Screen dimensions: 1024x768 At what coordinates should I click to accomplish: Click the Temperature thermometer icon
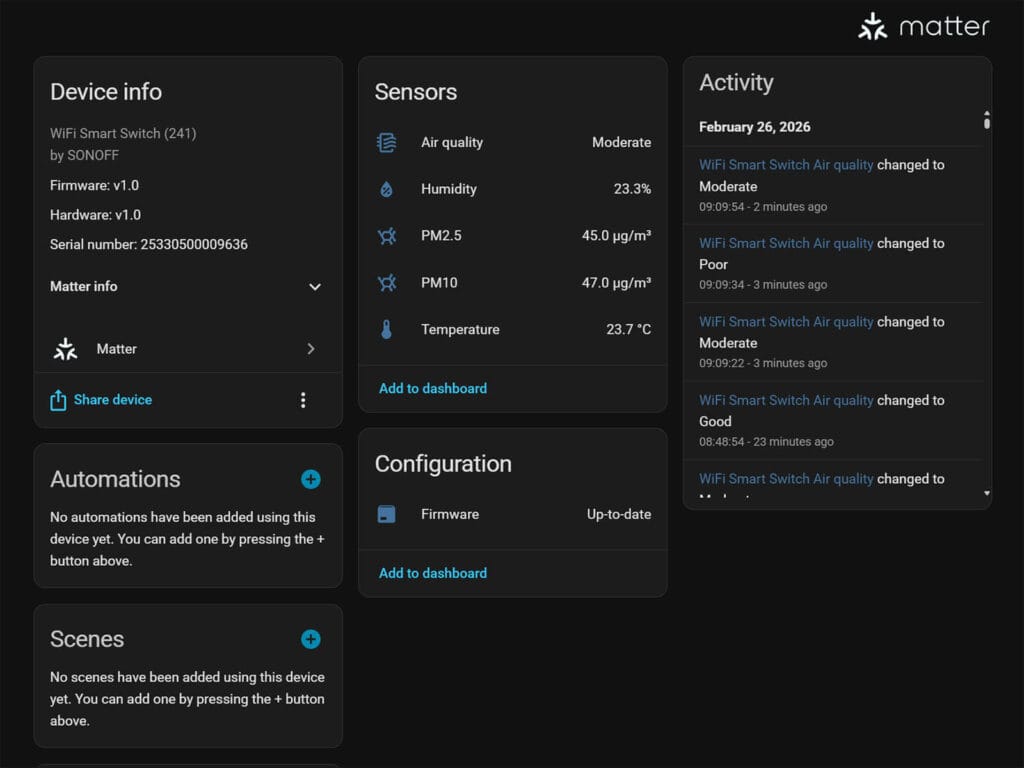click(386, 329)
